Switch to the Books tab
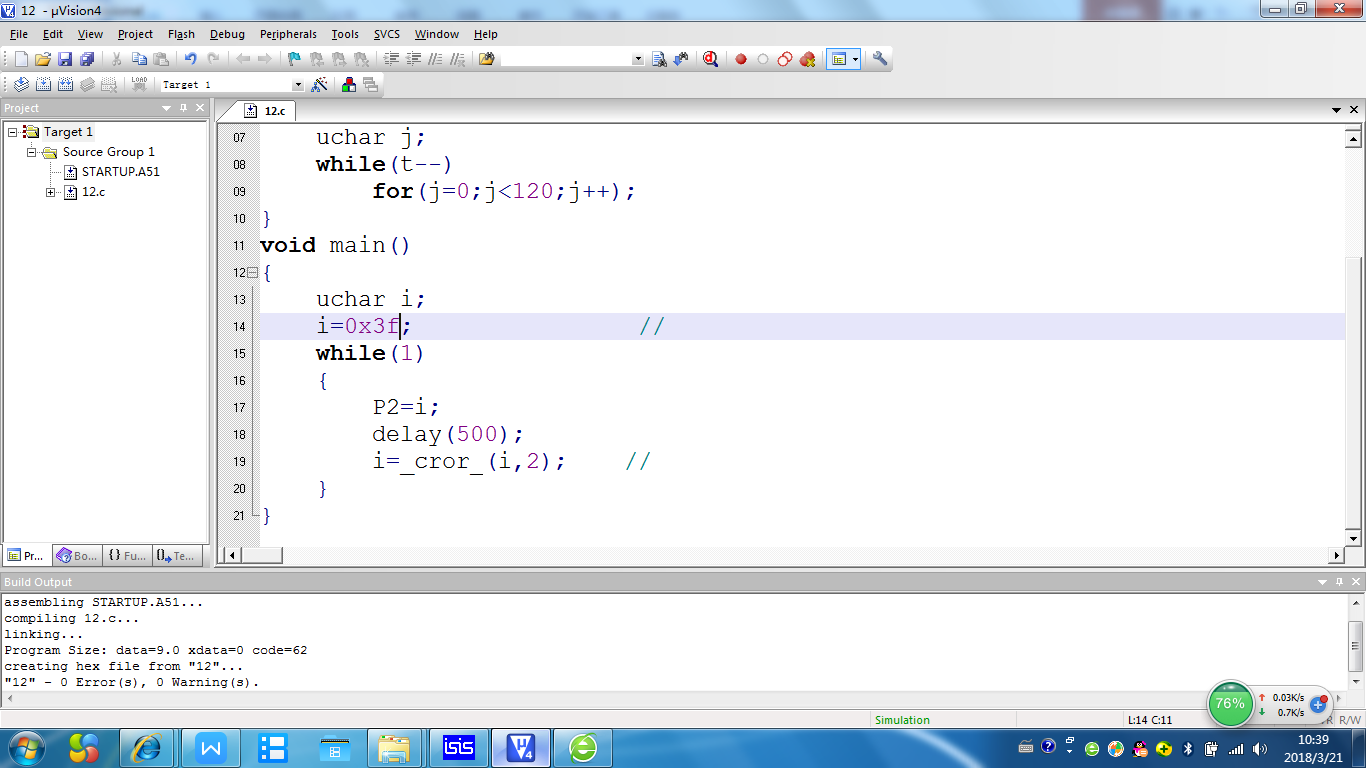Viewport: 1366px width, 768px height. (x=77, y=555)
